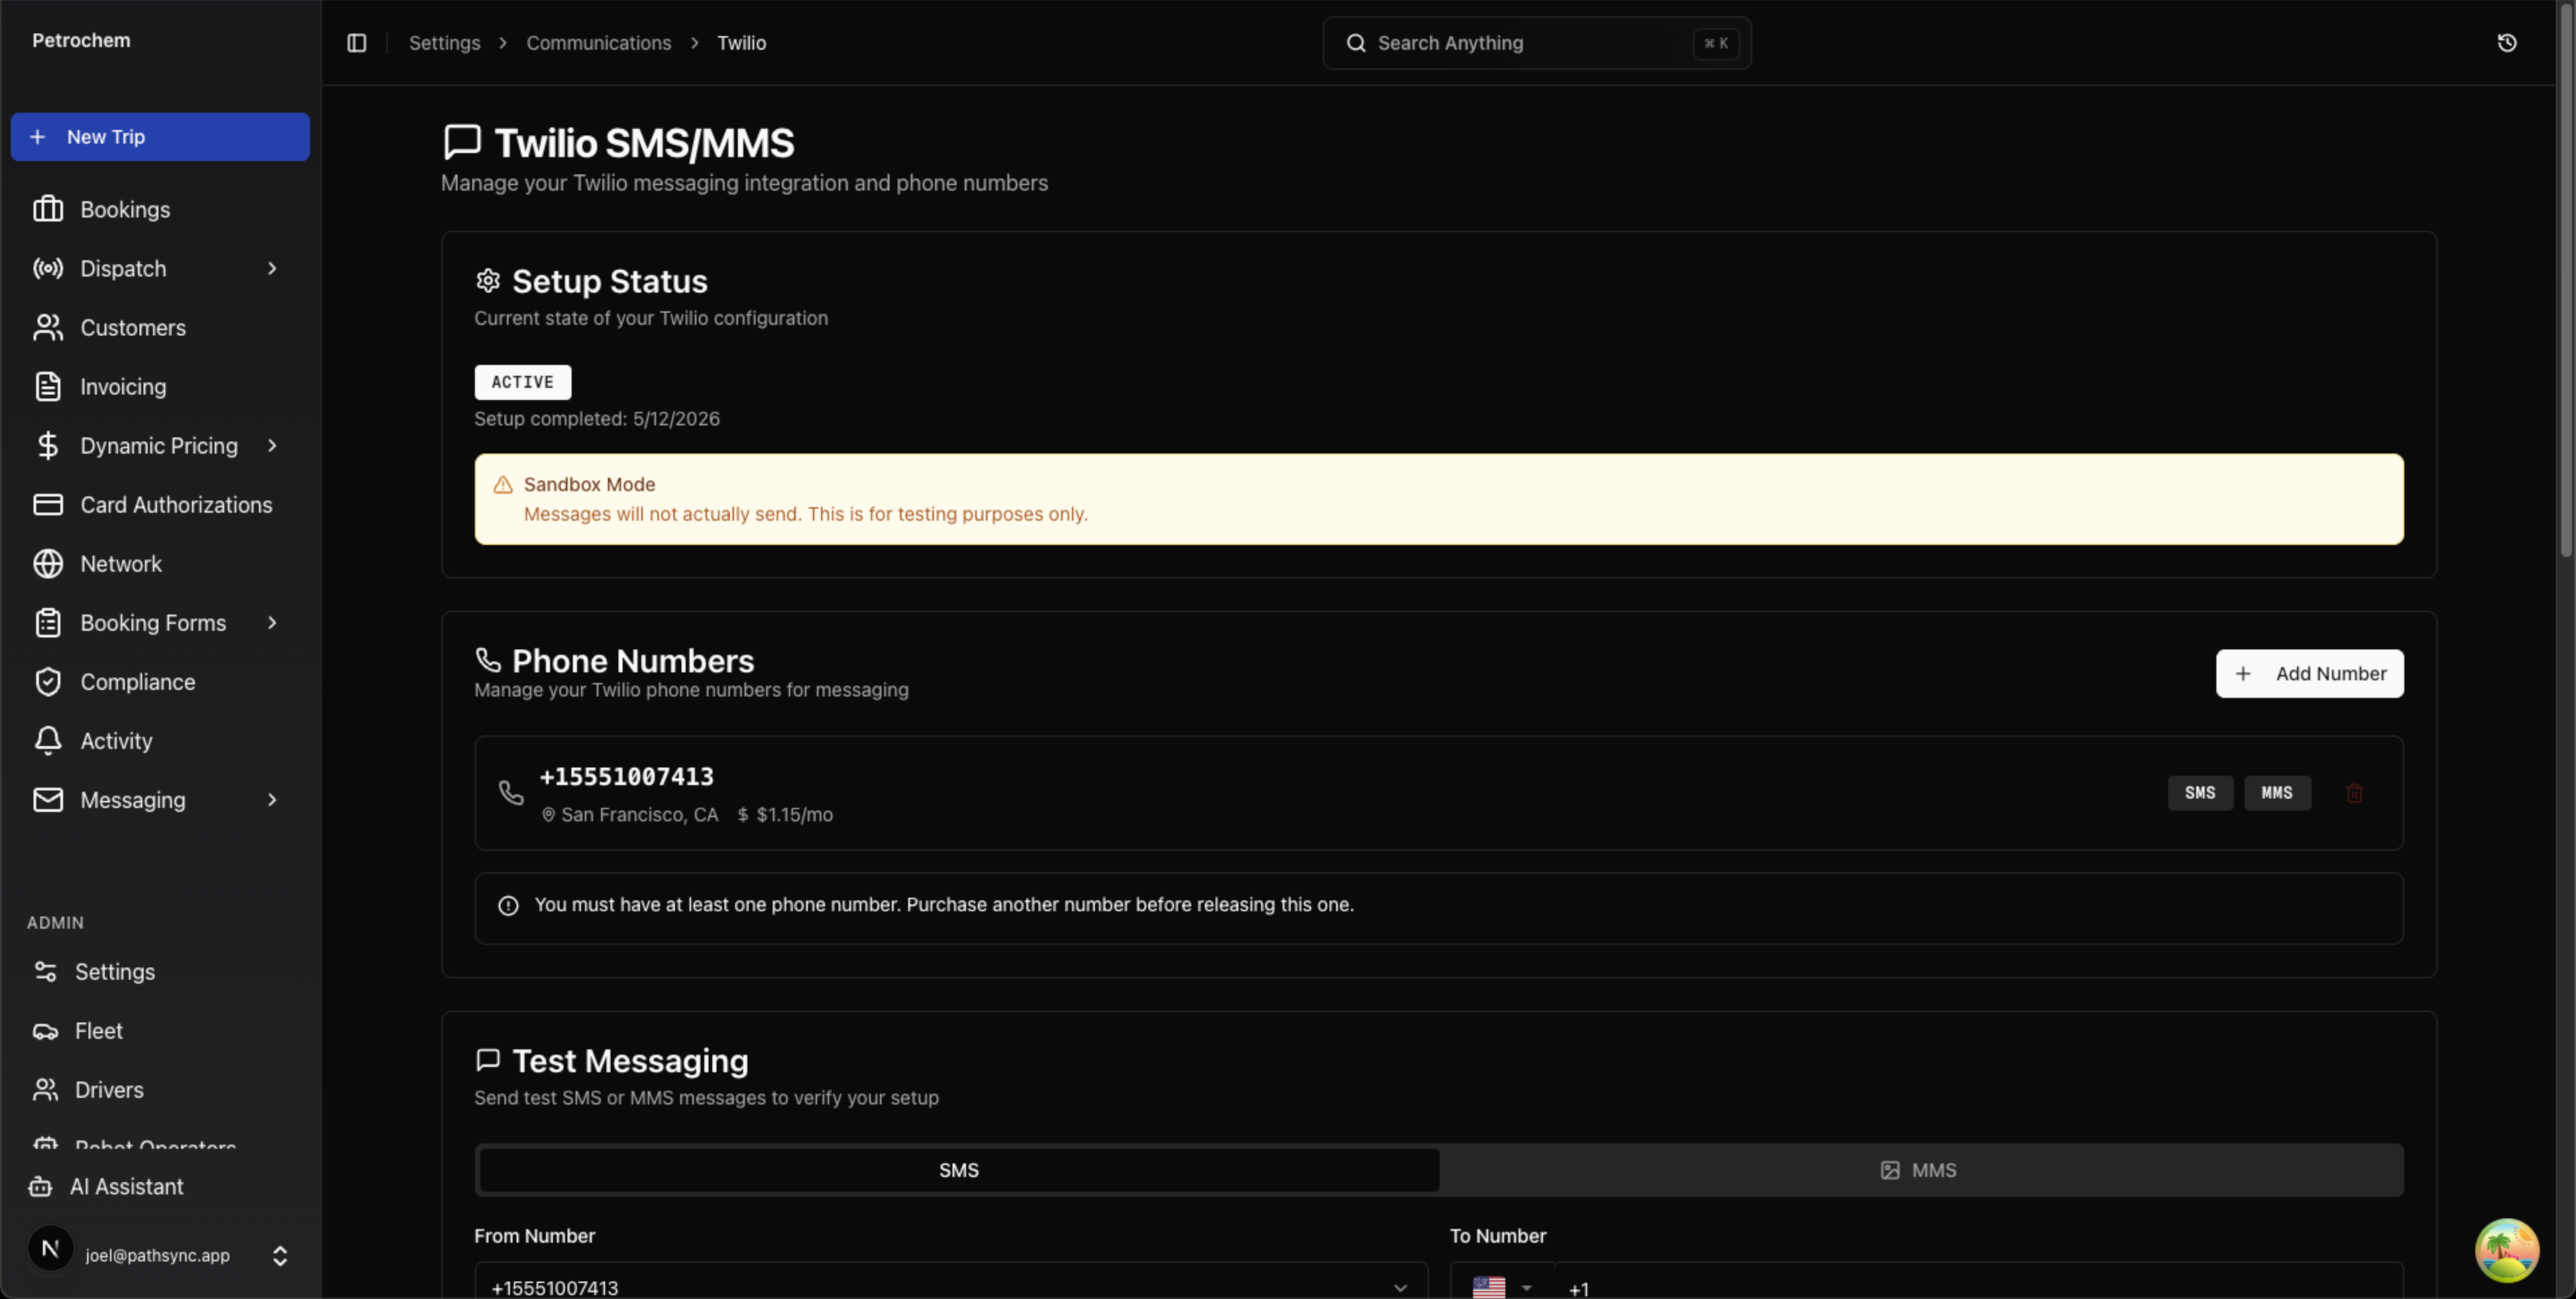Click the Customers people icon

coord(48,327)
